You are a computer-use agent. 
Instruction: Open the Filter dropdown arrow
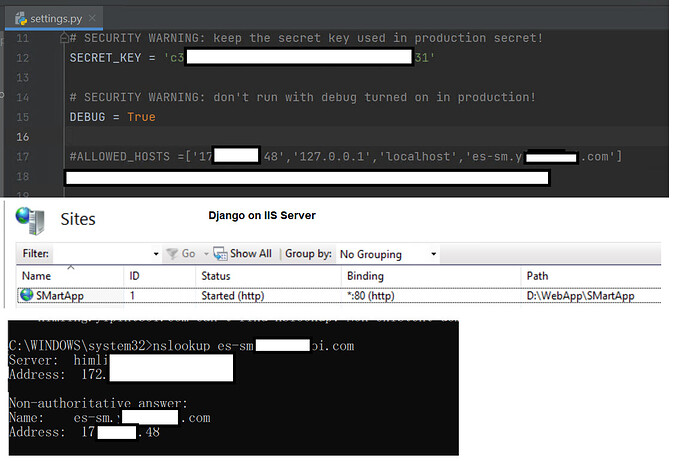(x=156, y=254)
